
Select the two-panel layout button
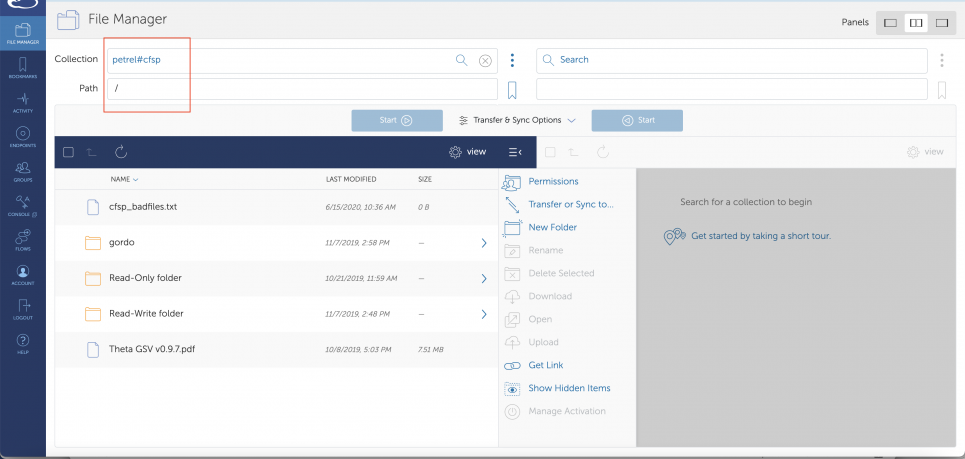915,22
